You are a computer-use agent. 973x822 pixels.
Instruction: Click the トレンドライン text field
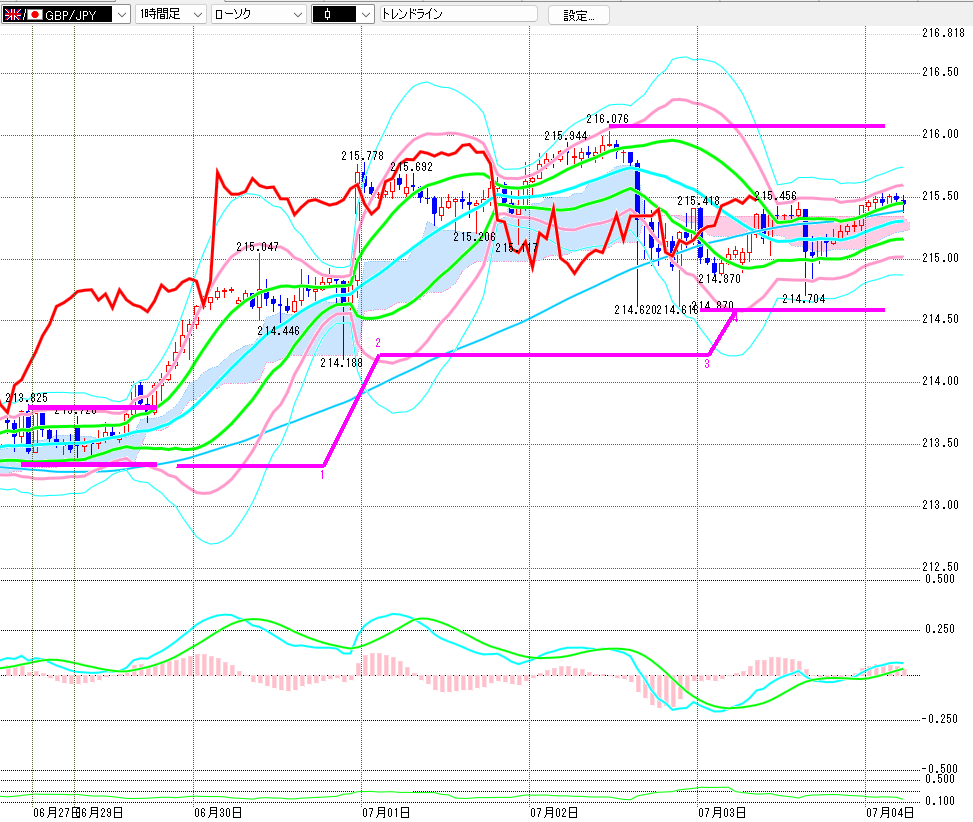tap(459, 14)
